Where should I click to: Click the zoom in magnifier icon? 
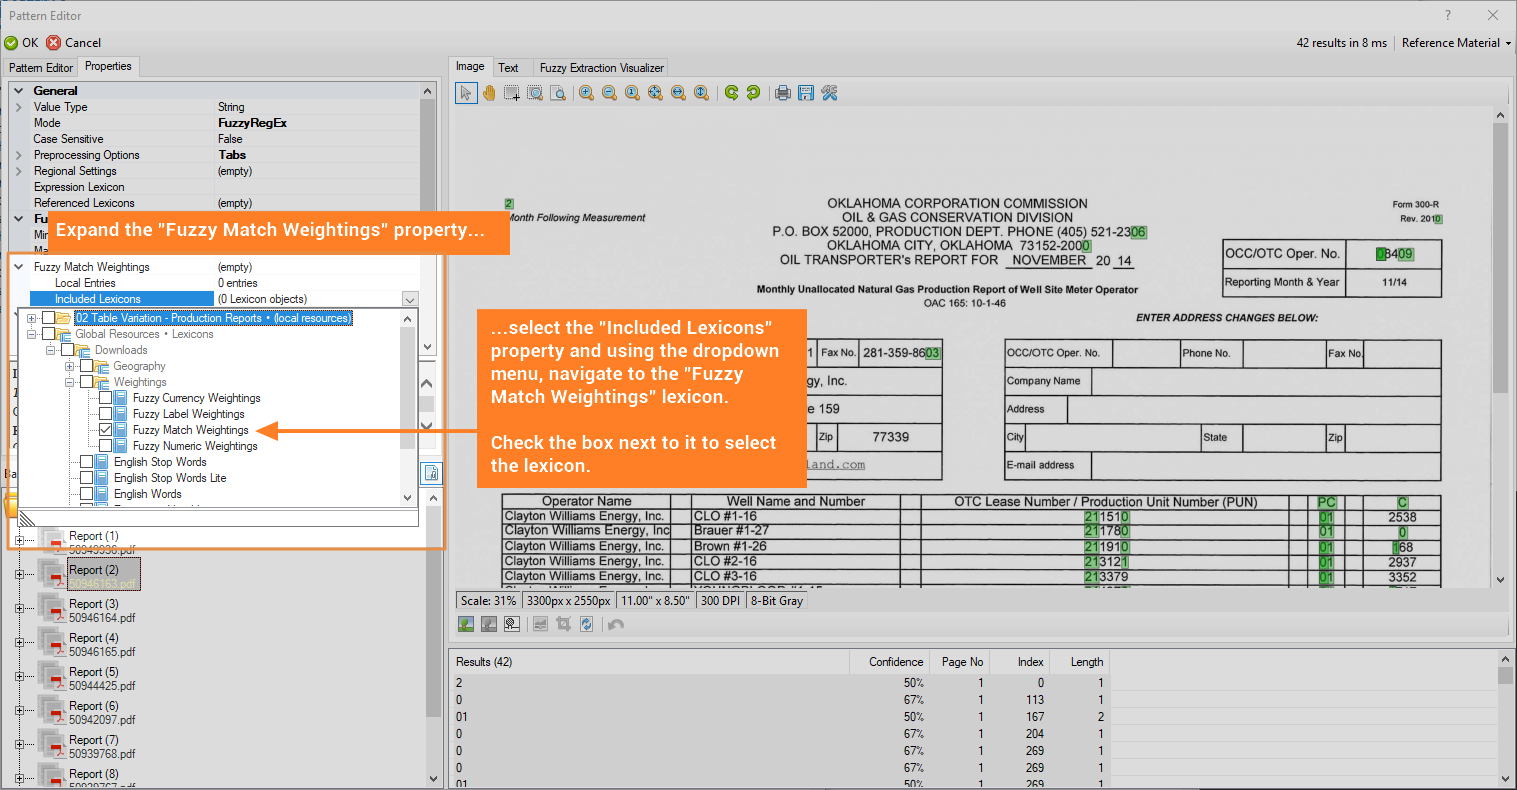pyautogui.click(x=586, y=93)
